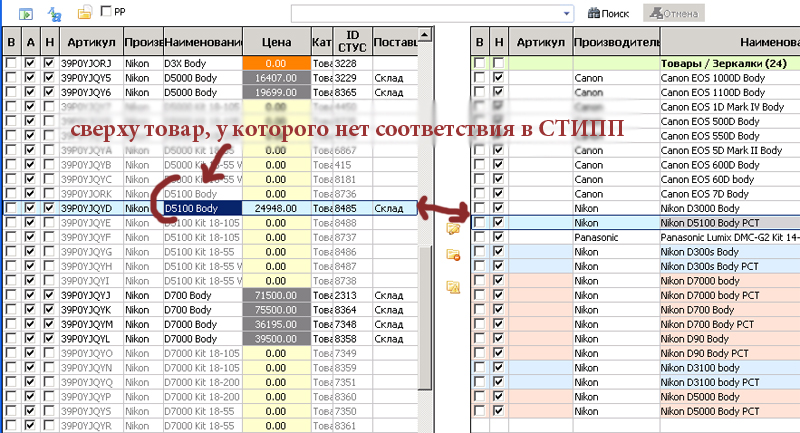The height and width of the screenshot is (433, 800).
Task: Click the left table Наименование column header
Action: [x=203, y=42]
